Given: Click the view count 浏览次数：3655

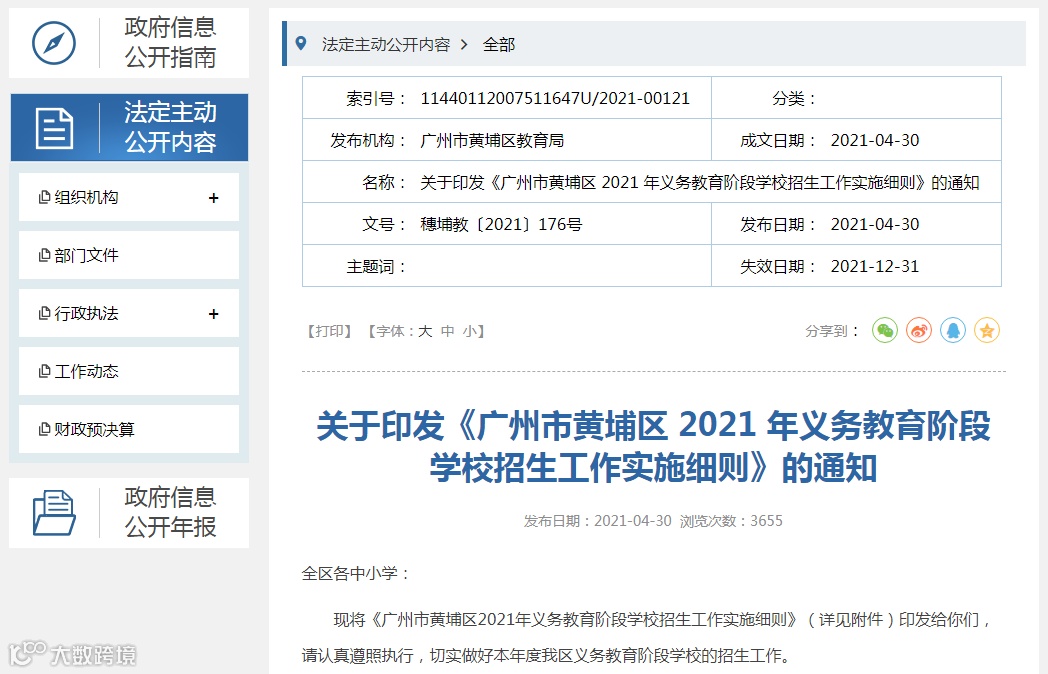Looking at the screenshot, I should (731, 521).
